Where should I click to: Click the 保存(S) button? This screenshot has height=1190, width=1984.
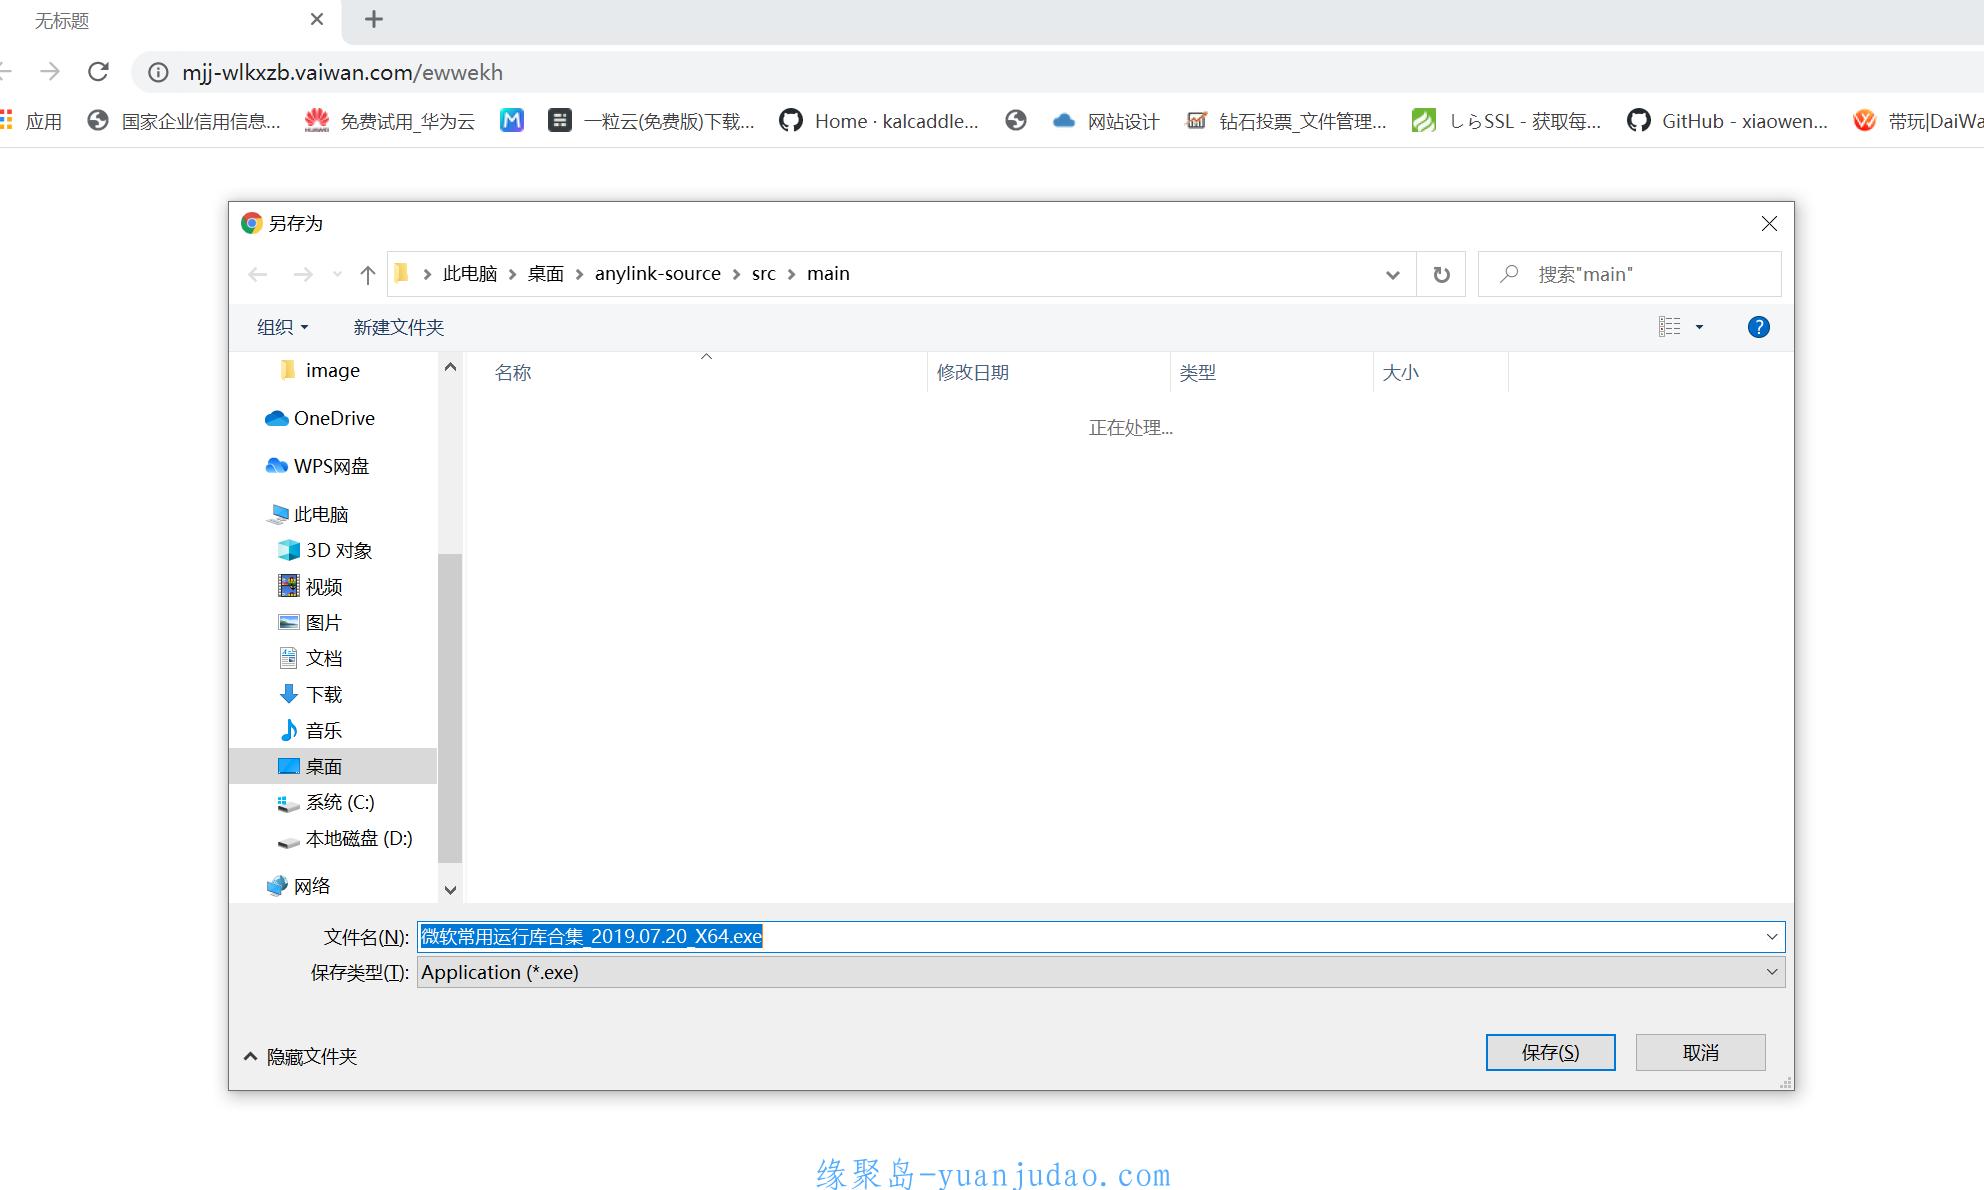(1550, 1052)
